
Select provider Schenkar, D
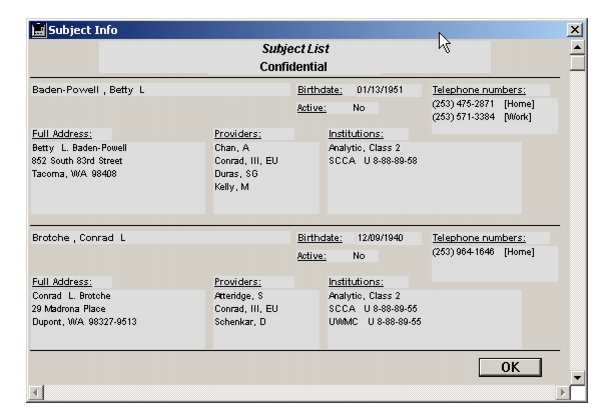point(240,322)
